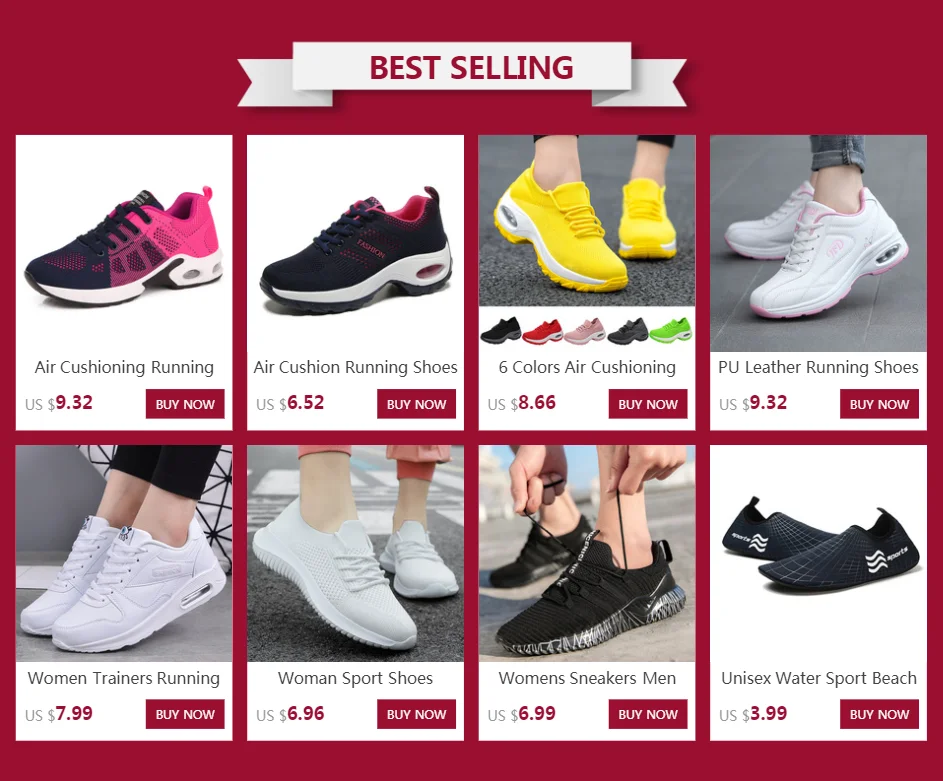Click the Best Selling banner heading
Image resolution: width=943 pixels, height=781 pixels.
point(471,67)
